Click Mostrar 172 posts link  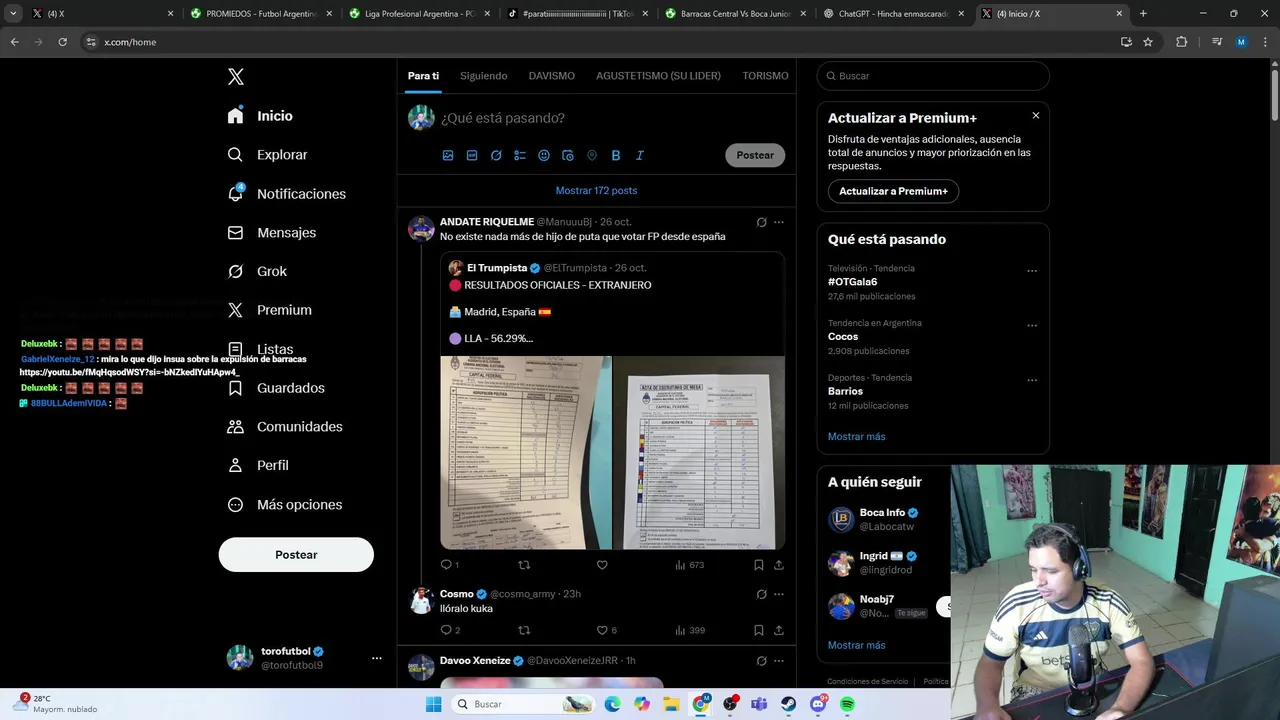(x=596, y=190)
